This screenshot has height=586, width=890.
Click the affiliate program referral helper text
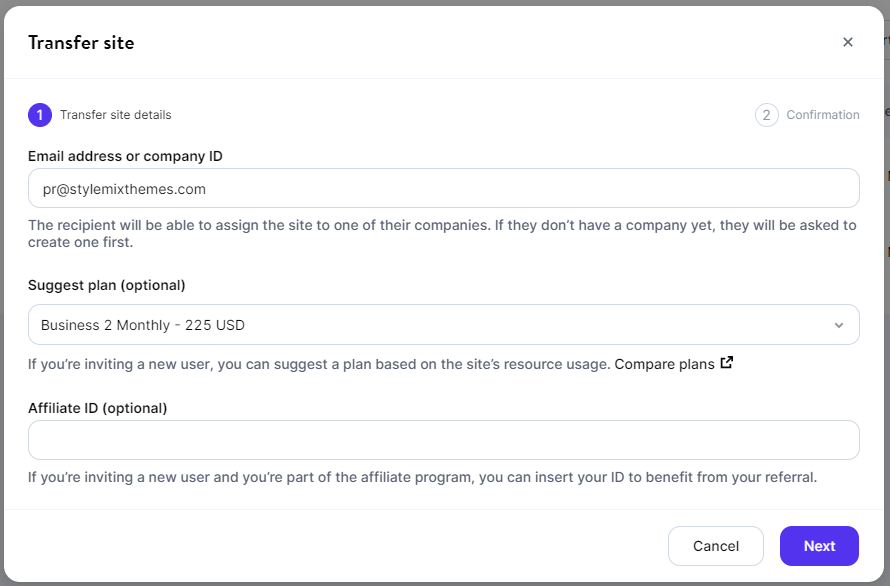[x=423, y=477]
